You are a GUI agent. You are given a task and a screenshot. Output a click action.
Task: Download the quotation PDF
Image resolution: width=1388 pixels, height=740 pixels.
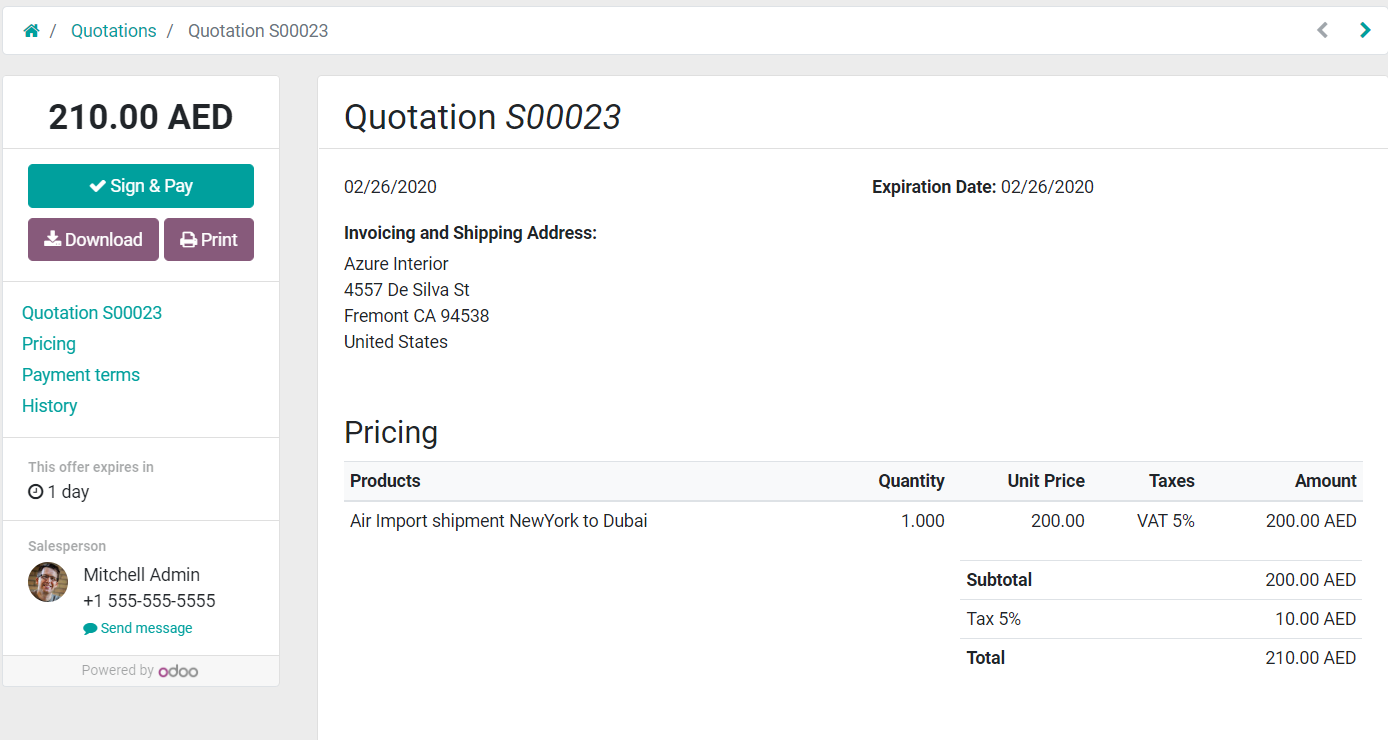[93, 240]
